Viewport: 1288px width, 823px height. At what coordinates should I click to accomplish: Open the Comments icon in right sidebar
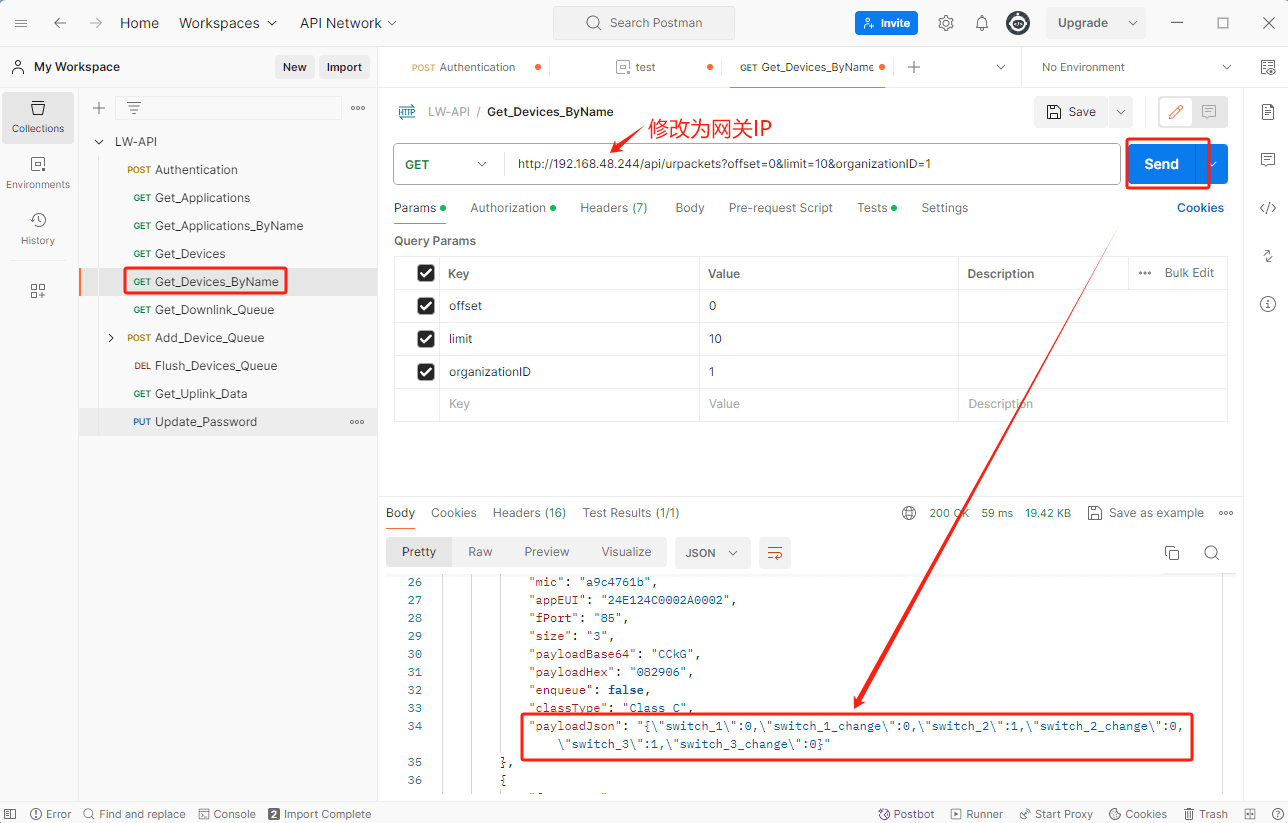click(1268, 160)
